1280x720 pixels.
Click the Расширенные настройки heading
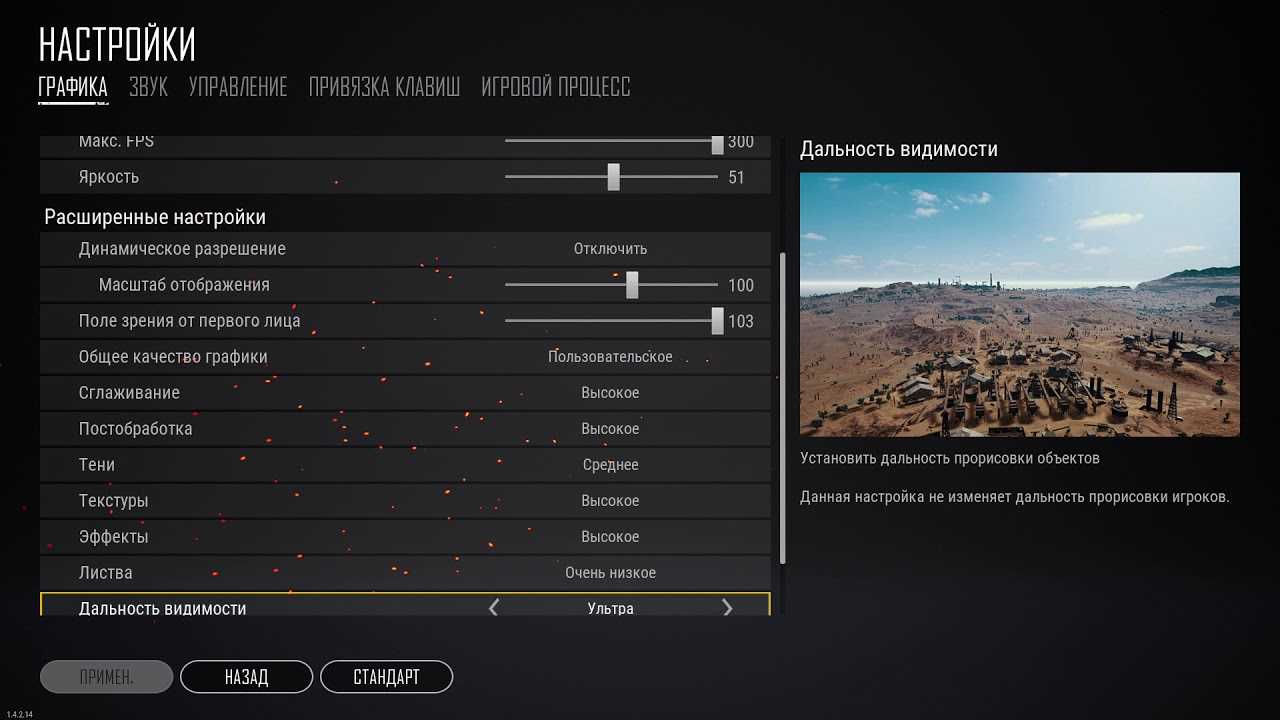tap(155, 217)
